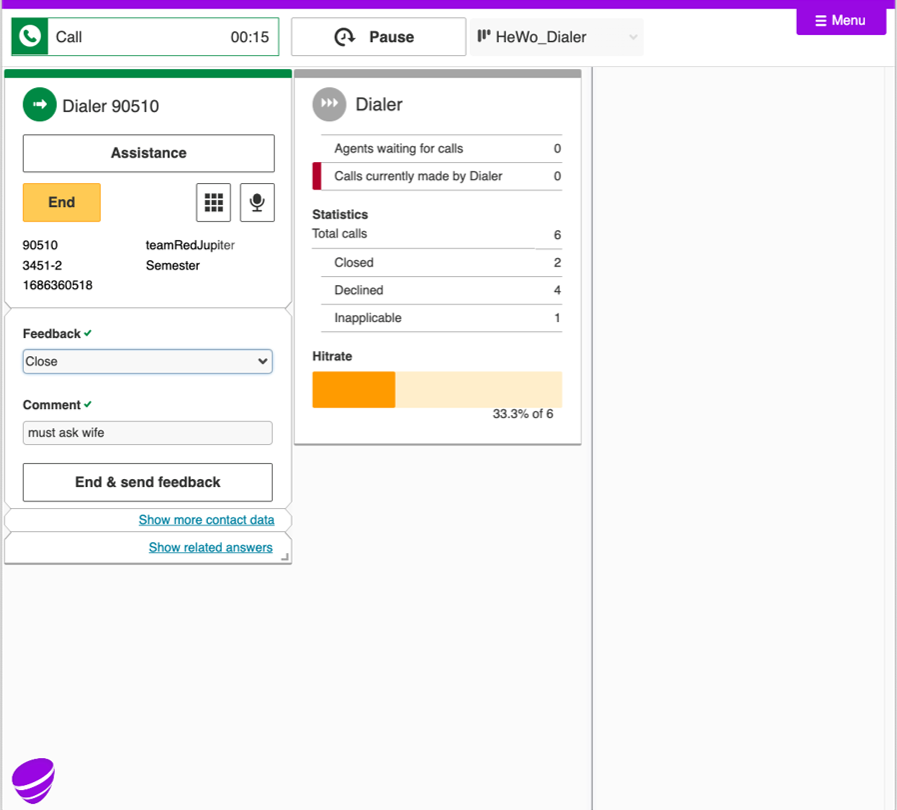
Task: Click the gray Dialer fast-forward icon
Action: pos(329,104)
